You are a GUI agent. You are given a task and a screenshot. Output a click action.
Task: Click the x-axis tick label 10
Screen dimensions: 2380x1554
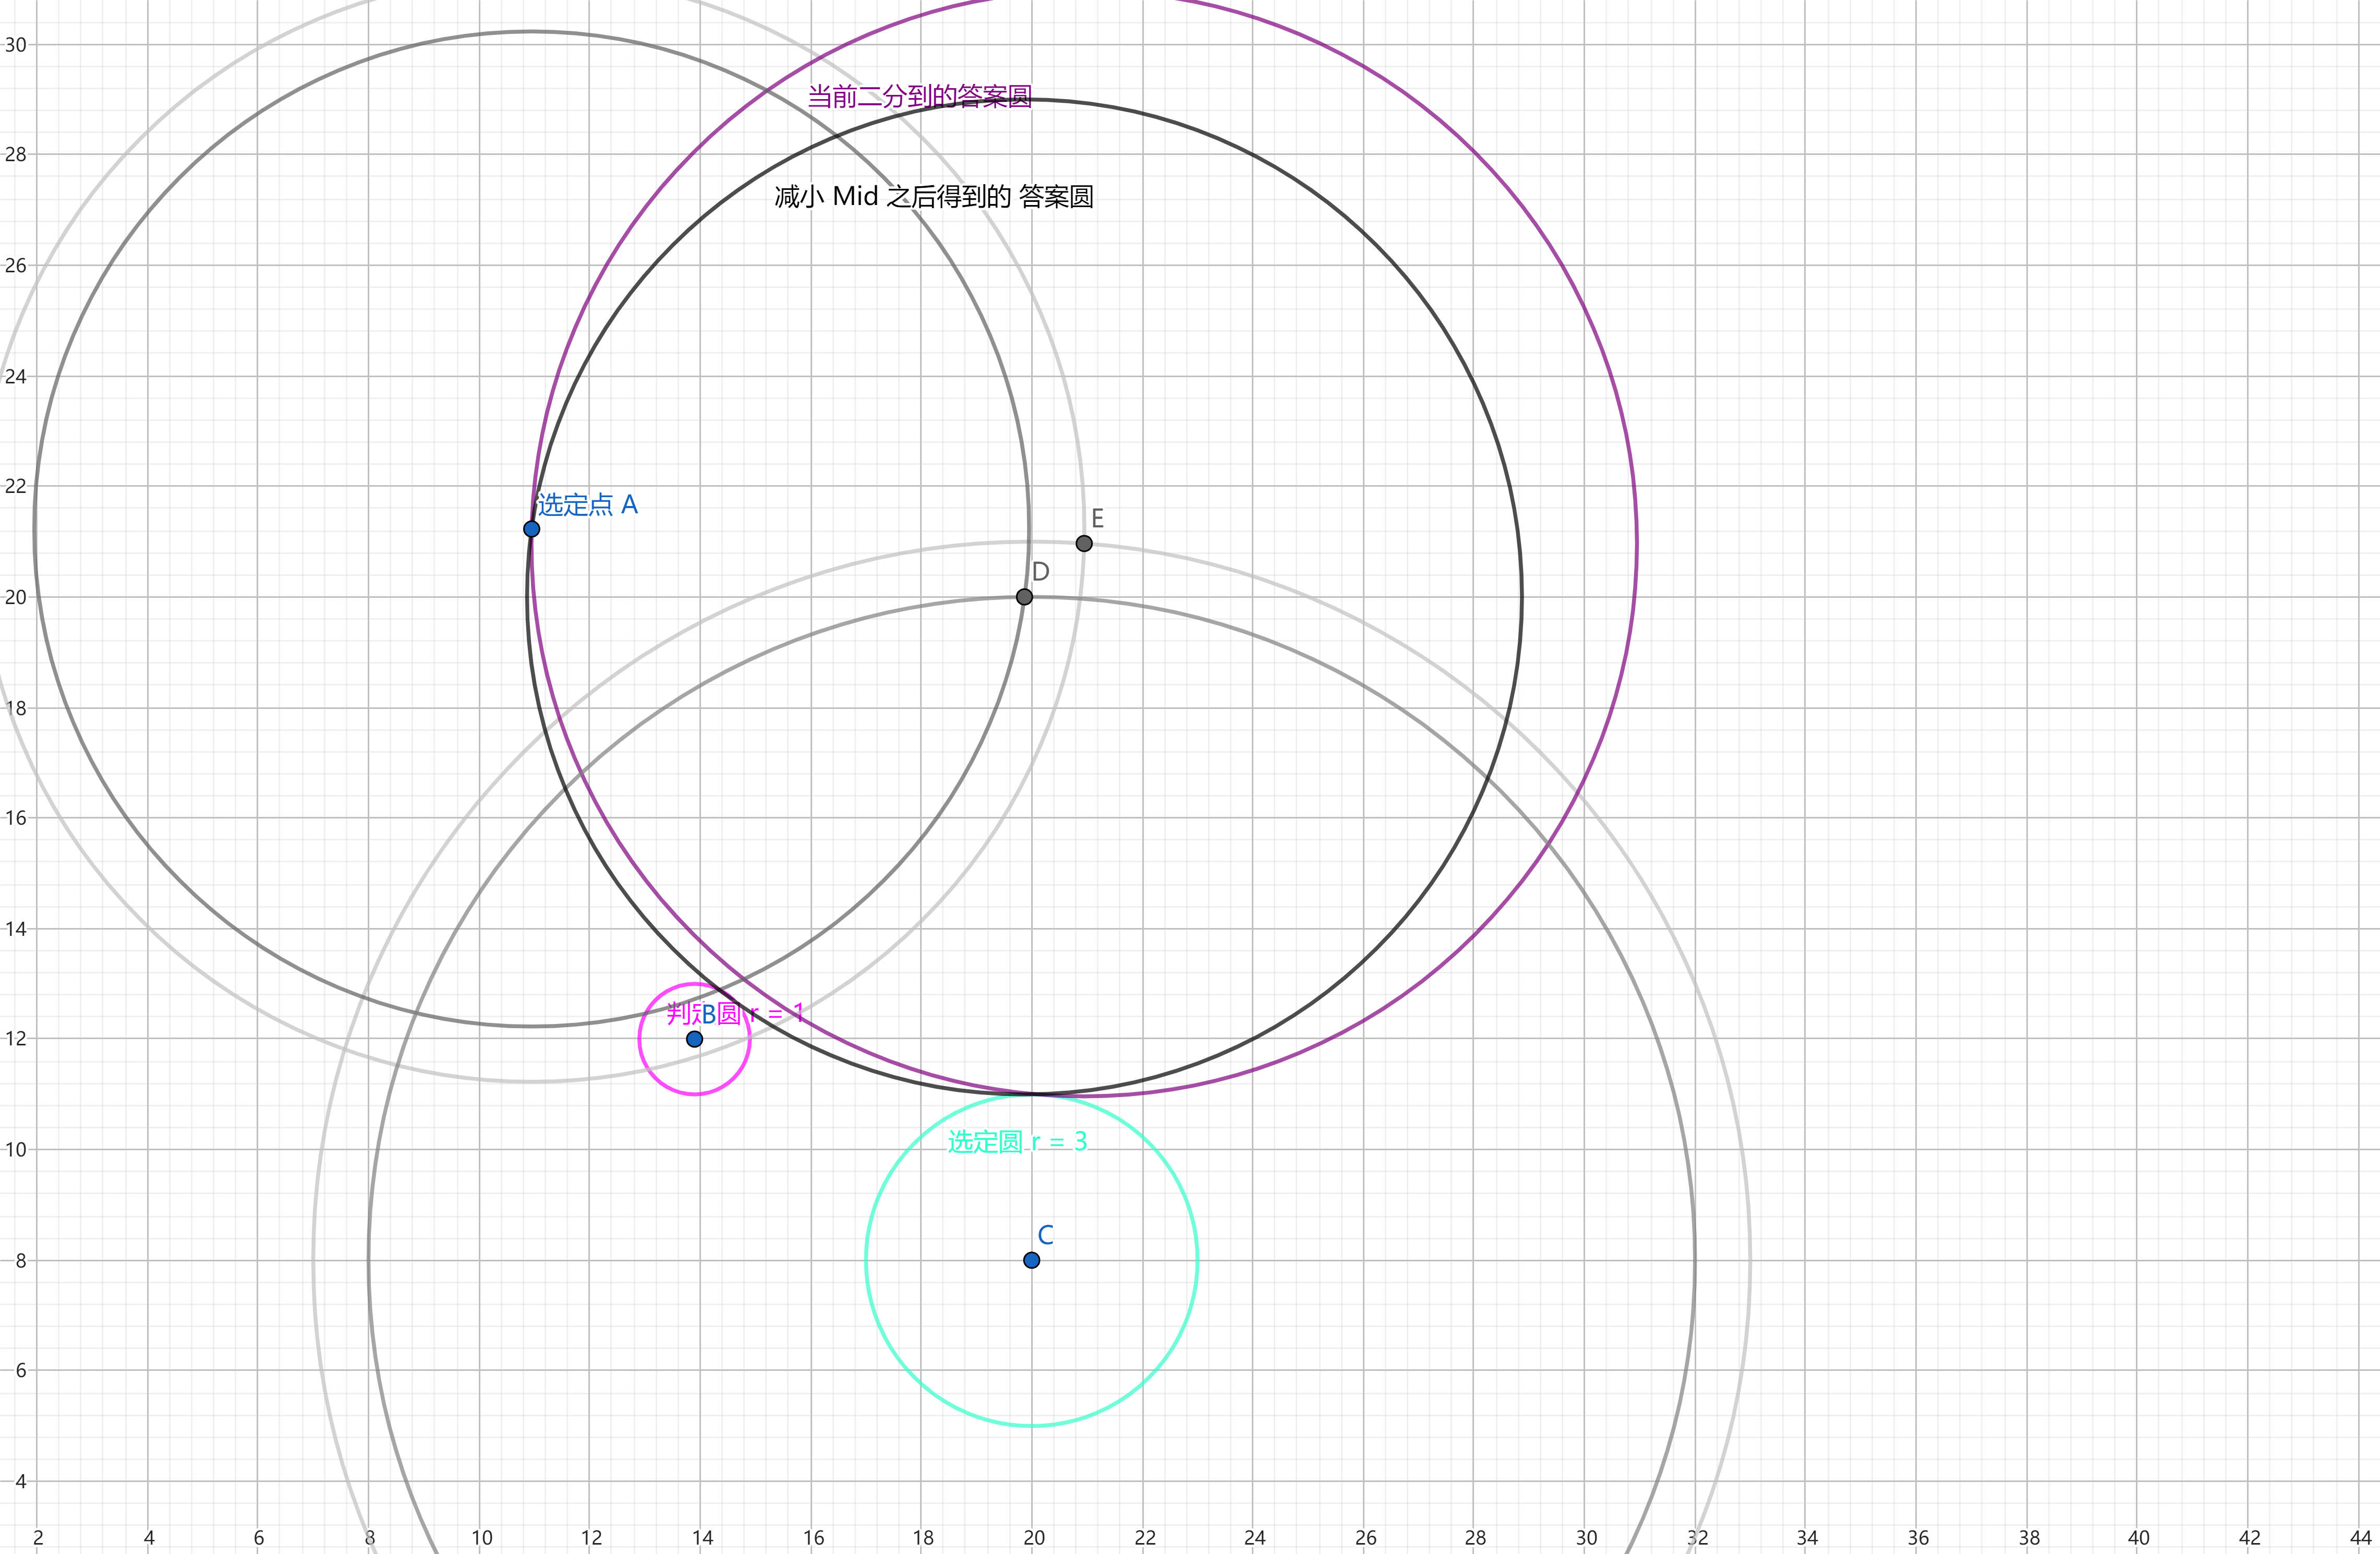(481, 1537)
